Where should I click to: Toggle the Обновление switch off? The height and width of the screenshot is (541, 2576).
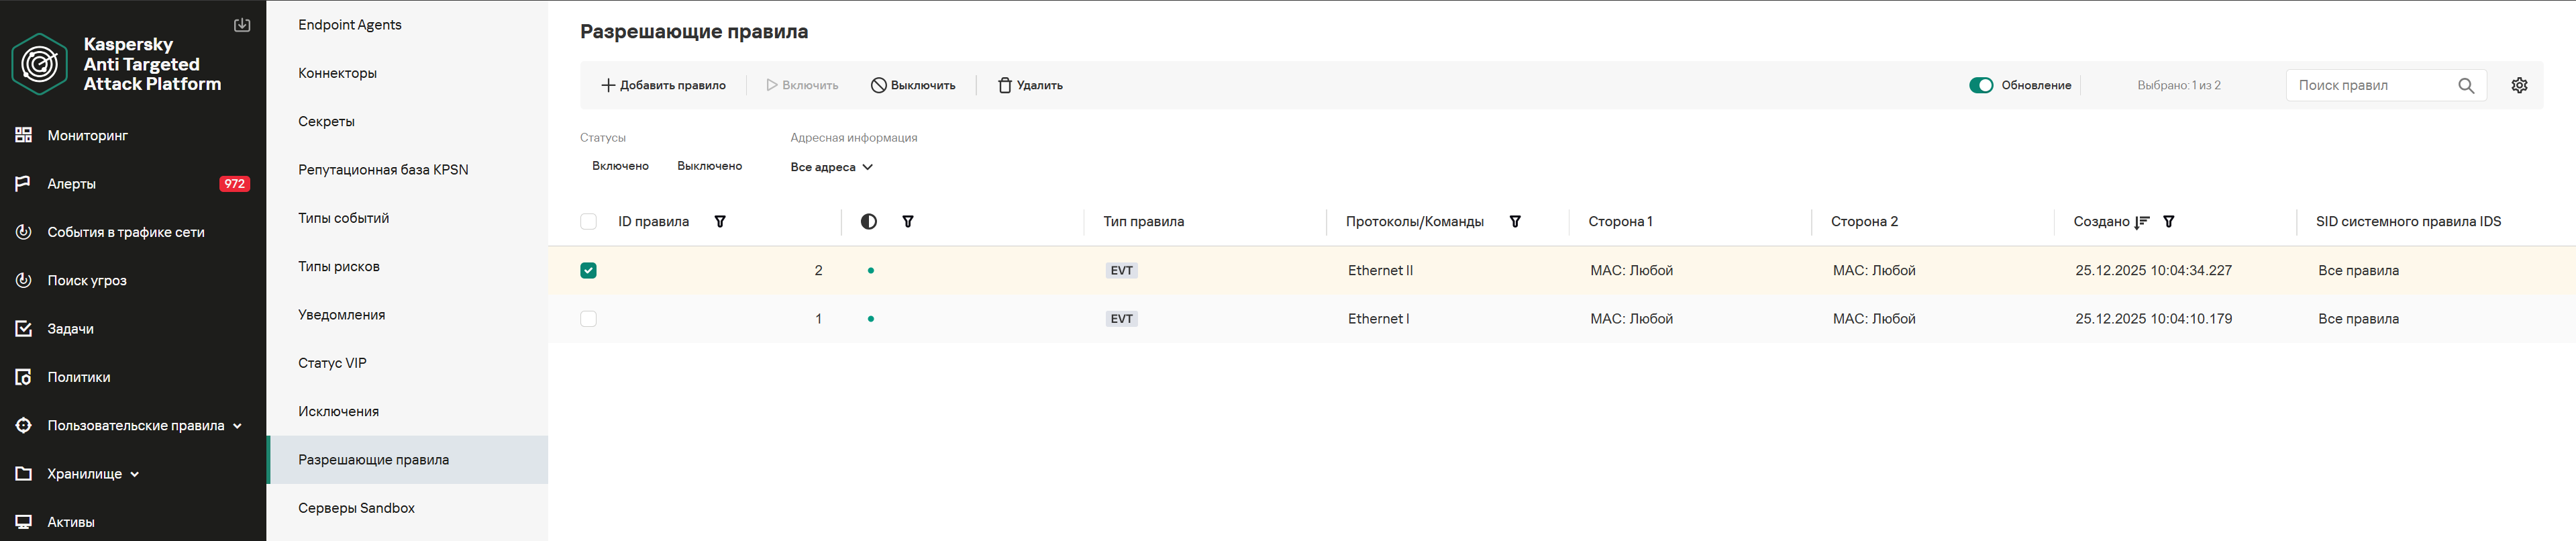pyautogui.click(x=1980, y=85)
